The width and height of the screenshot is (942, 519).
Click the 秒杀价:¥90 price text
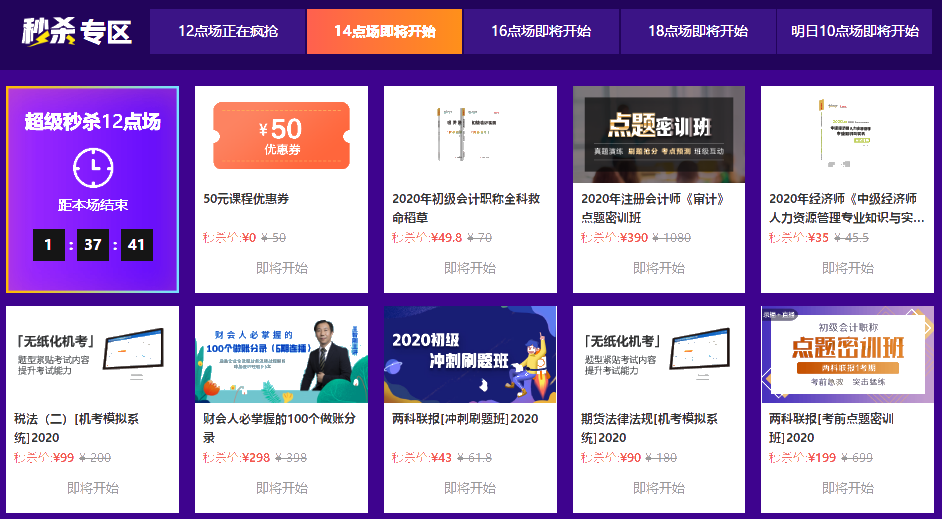[x=611, y=458]
